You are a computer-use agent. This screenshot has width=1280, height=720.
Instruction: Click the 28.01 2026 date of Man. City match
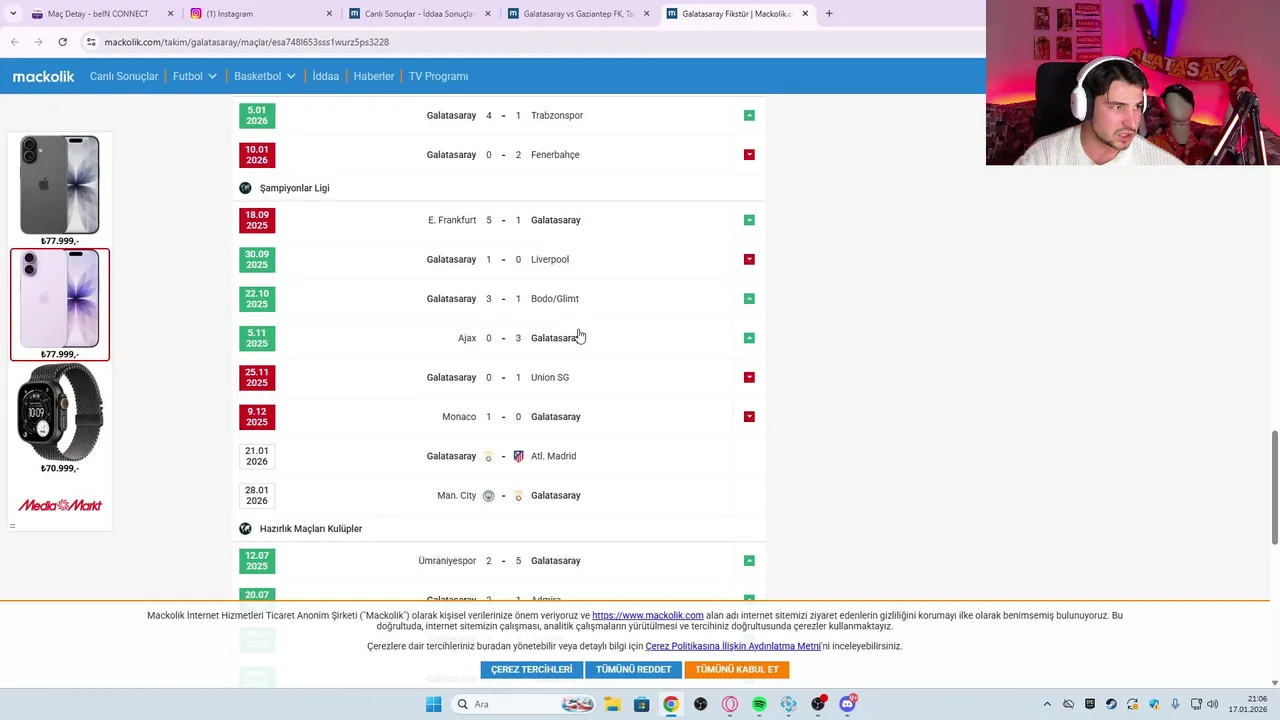point(257,495)
